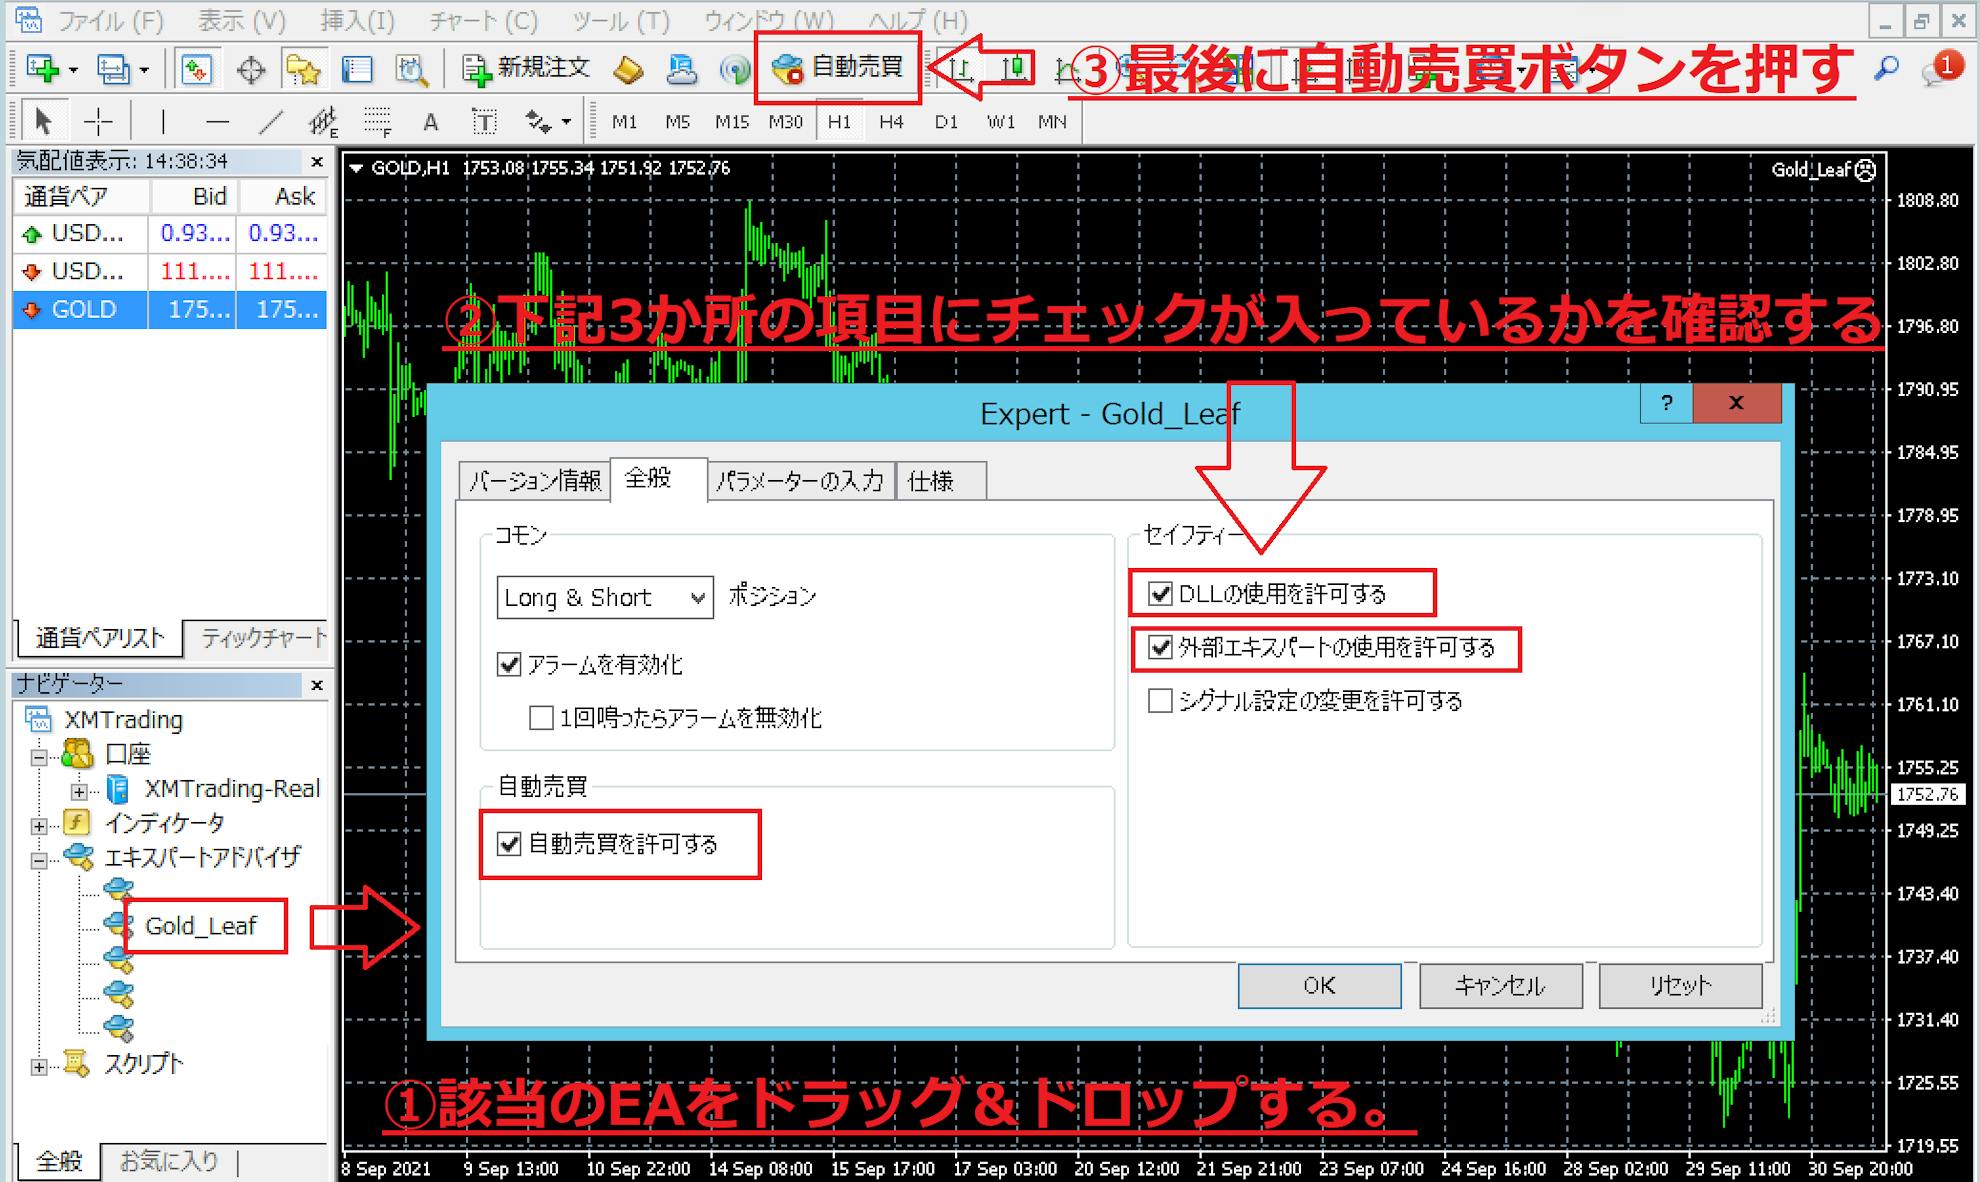Open the profiles toolbar icon

pos(112,69)
